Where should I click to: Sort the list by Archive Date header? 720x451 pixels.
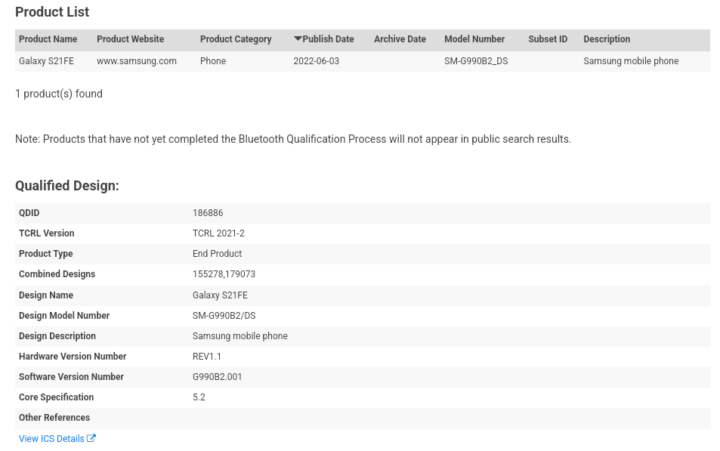click(400, 39)
